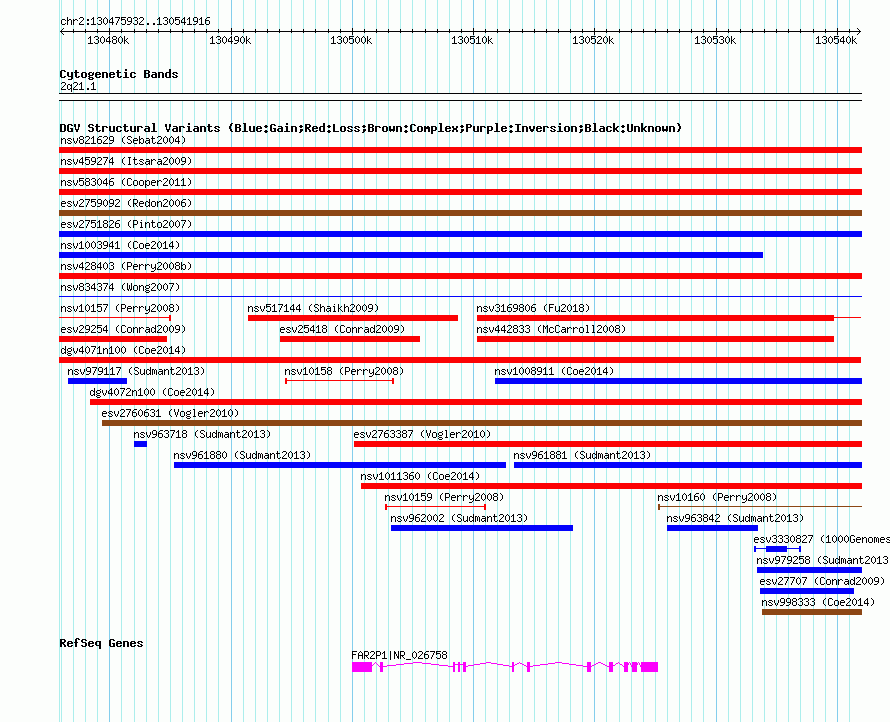
Task: Click the nsv834374 (Wong2007) label
Action: pyautogui.click(x=120, y=287)
